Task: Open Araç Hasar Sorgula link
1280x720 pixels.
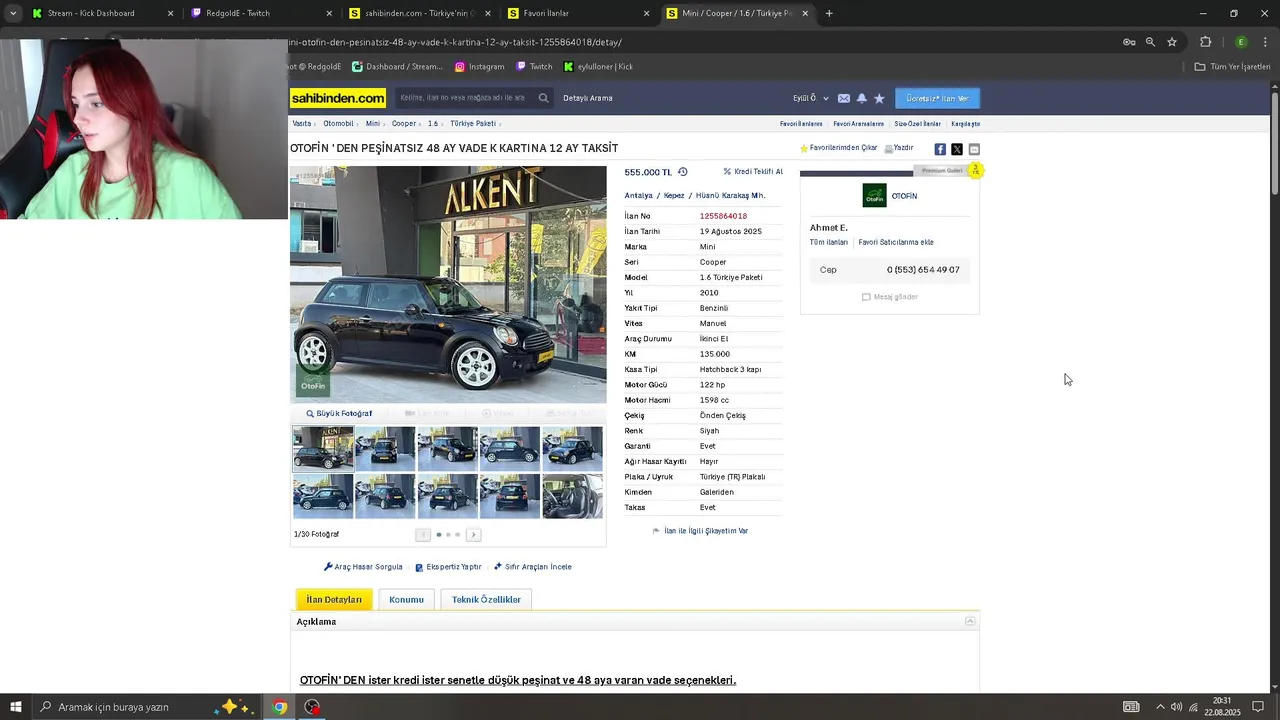Action: tap(363, 567)
